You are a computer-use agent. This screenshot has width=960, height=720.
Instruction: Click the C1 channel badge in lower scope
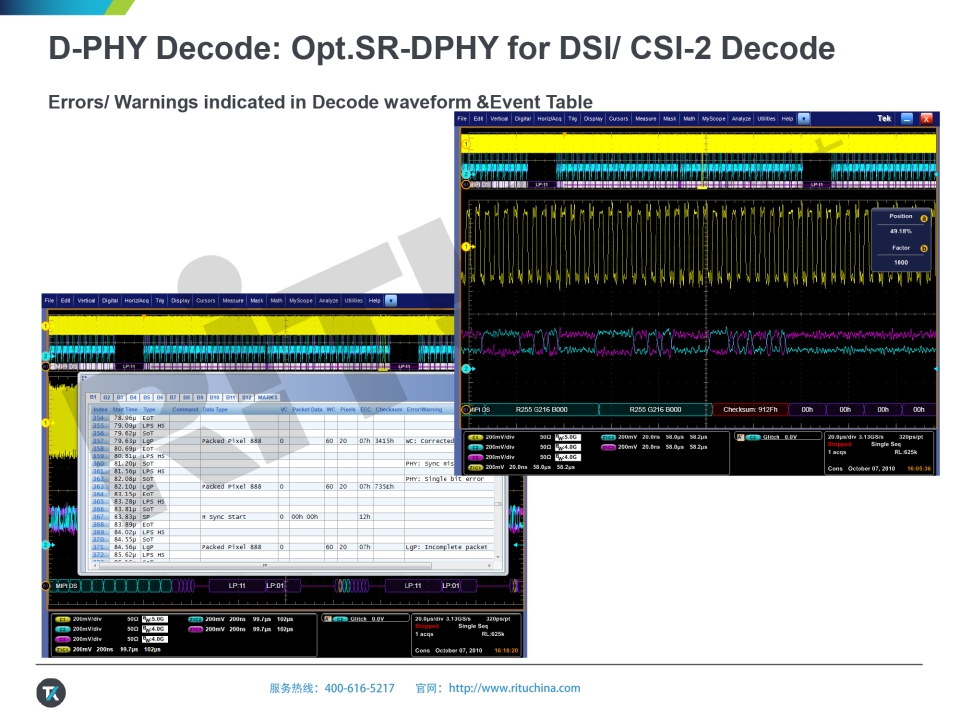pyautogui.click(x=60, y=619)
